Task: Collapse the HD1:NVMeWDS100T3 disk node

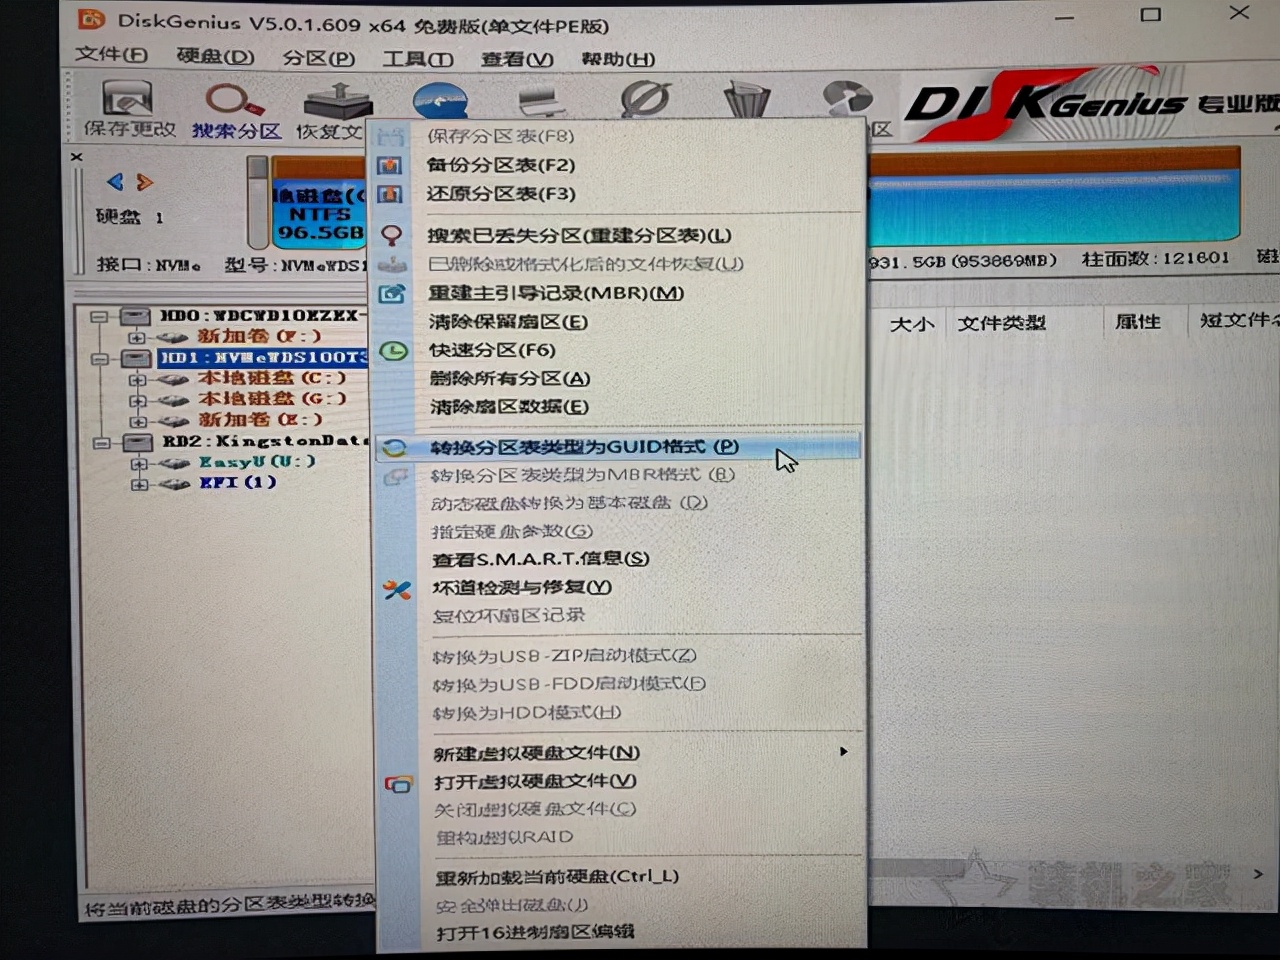Action: click(101, 359)
